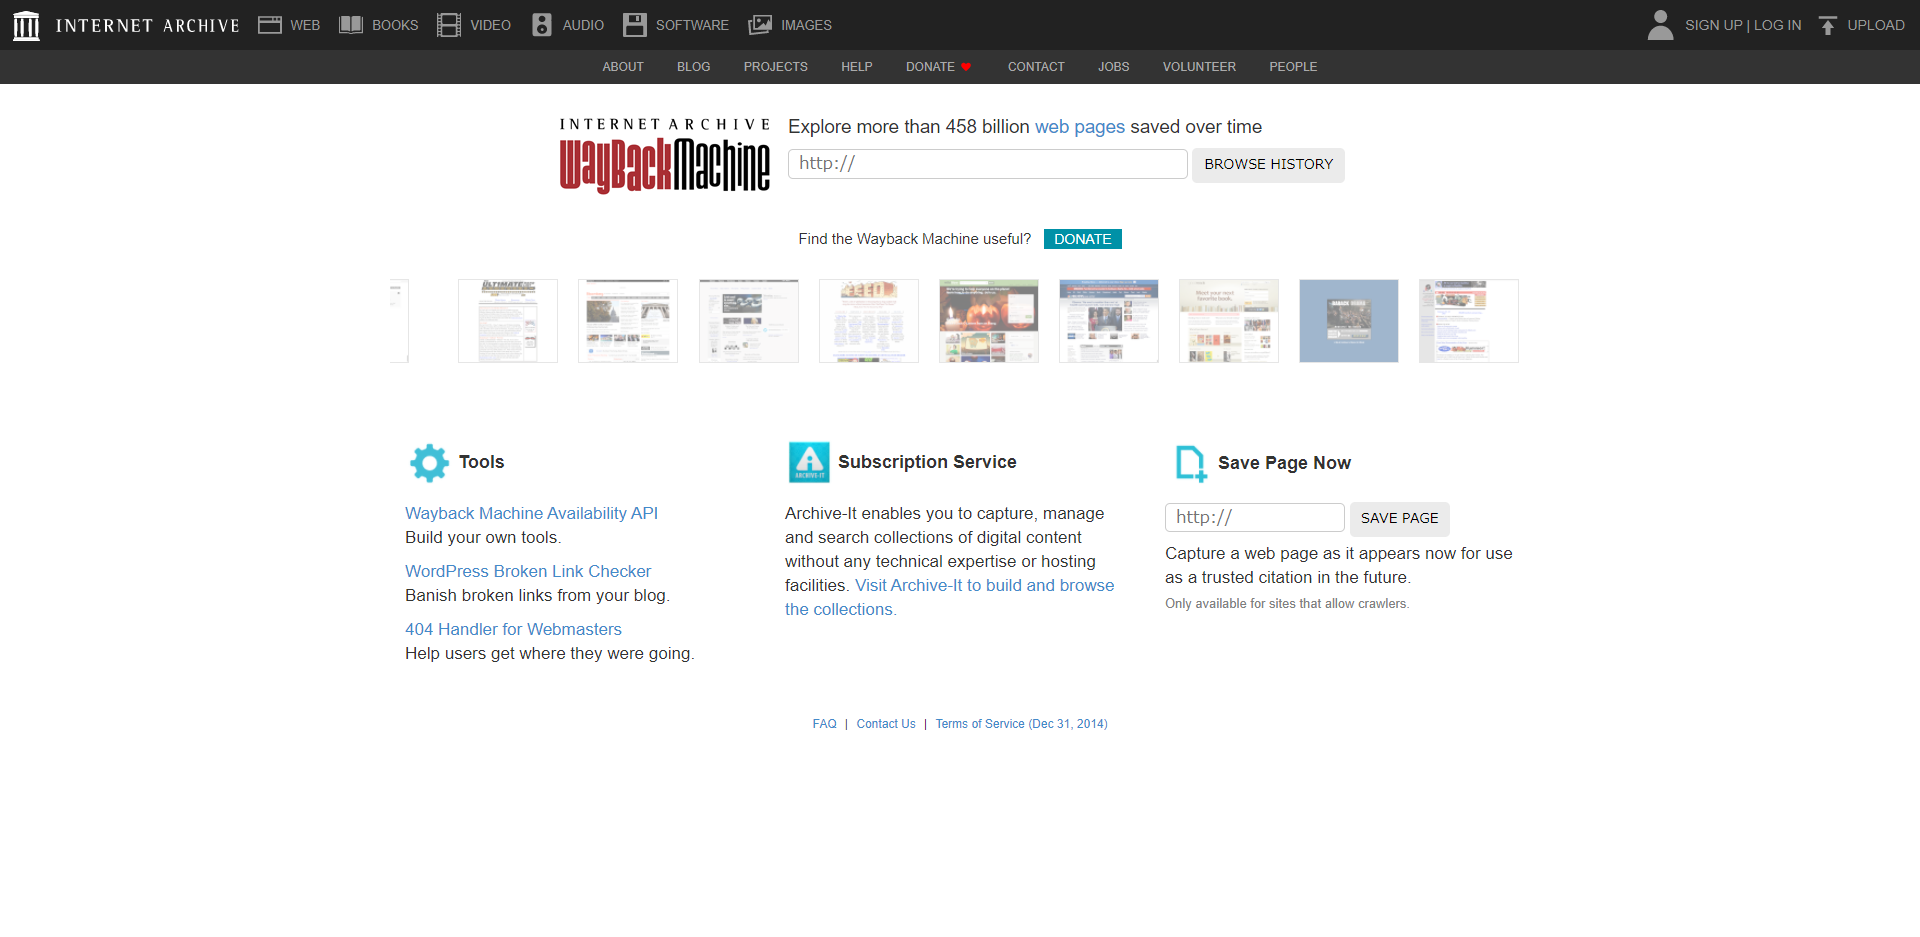This screenshot has width=1920, height=937.
Task: Click the Save Page Now URL field
Action: pos(1254,517)
